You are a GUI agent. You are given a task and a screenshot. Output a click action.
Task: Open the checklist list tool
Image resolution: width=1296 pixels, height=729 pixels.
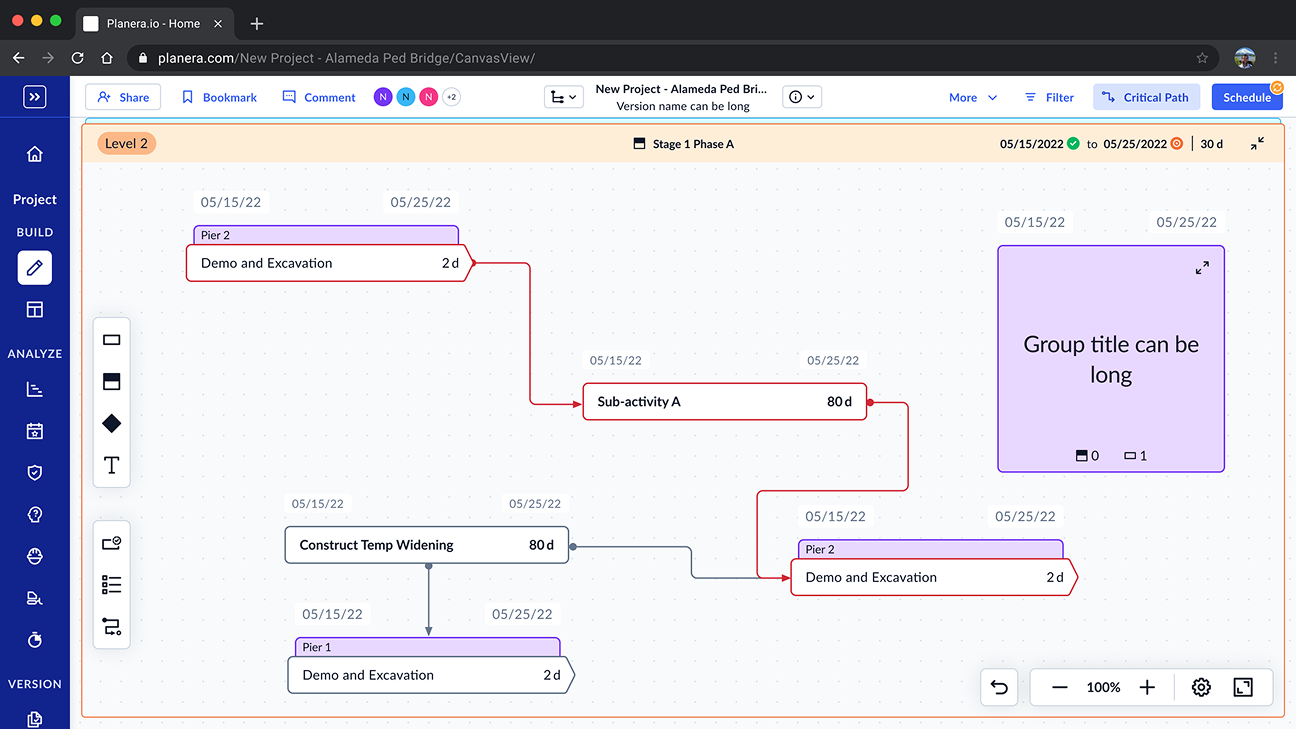112,585
